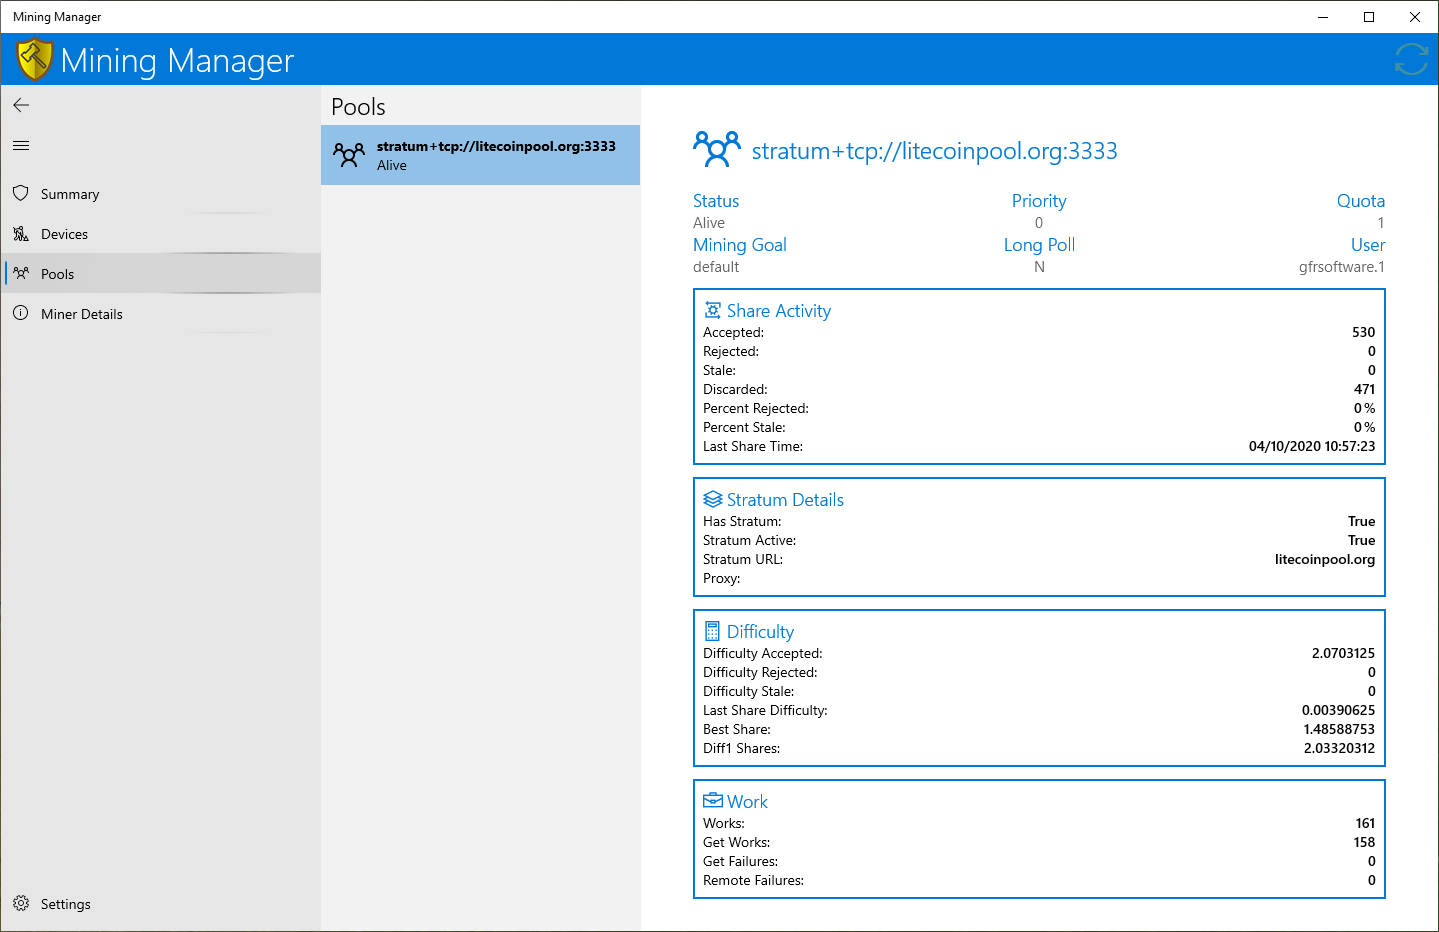Click the Mining Manager shield logo
Viewport: 1439px width, 932px height.
pos(35,59)
